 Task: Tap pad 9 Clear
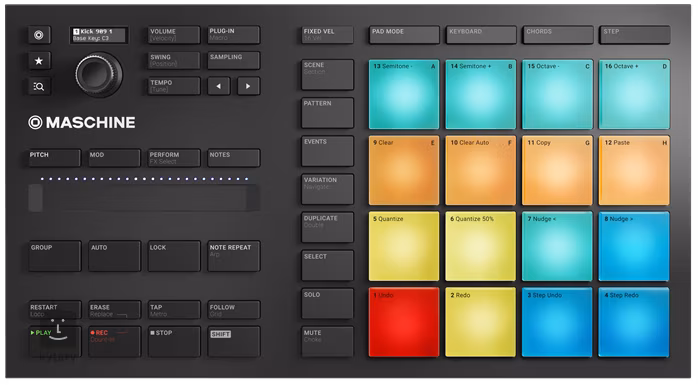[x=404, y=171]
